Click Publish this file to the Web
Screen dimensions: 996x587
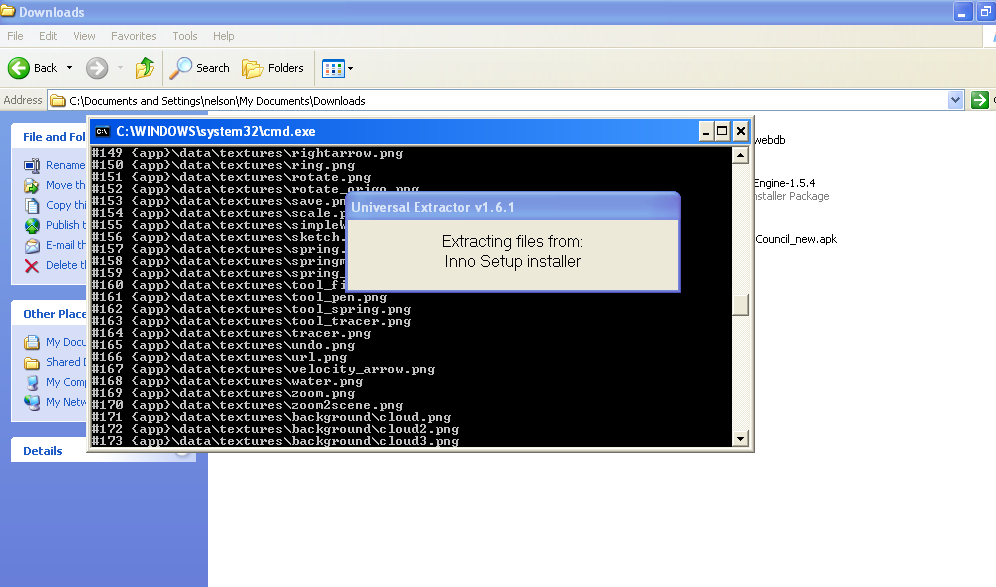(65, 225)
